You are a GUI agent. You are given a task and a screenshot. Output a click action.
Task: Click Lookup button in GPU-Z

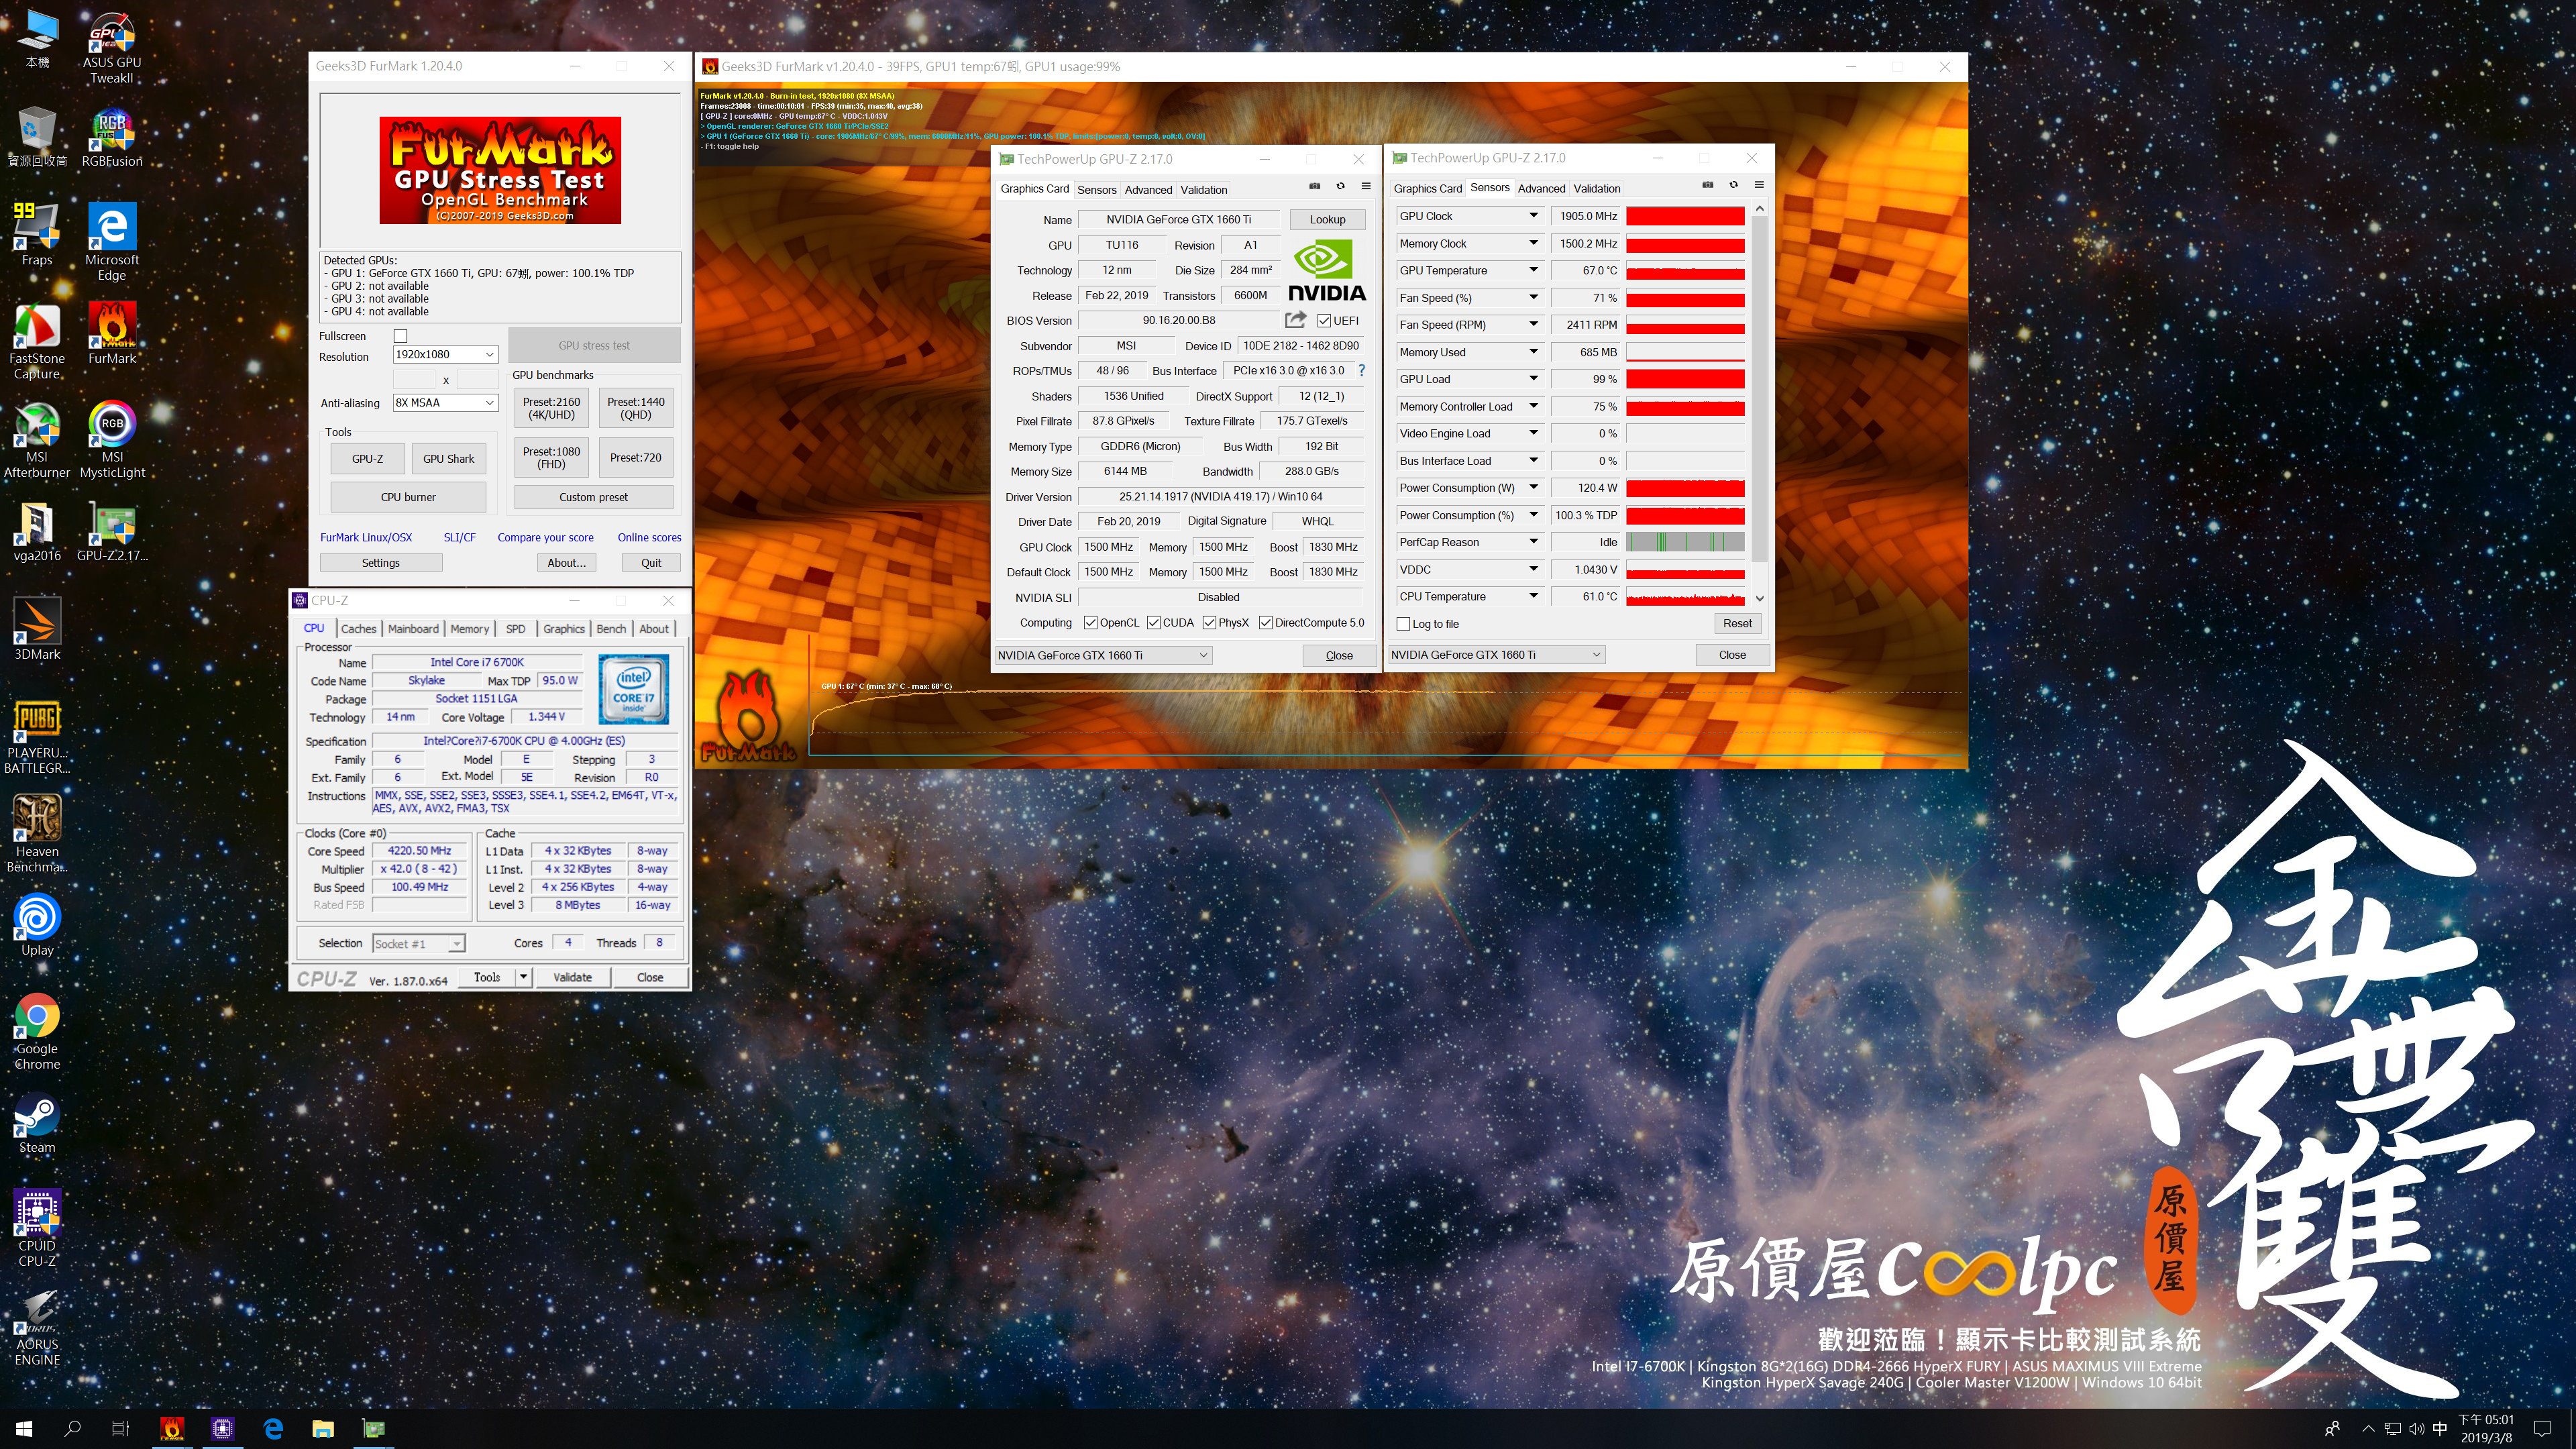(x=1327, y=219)
